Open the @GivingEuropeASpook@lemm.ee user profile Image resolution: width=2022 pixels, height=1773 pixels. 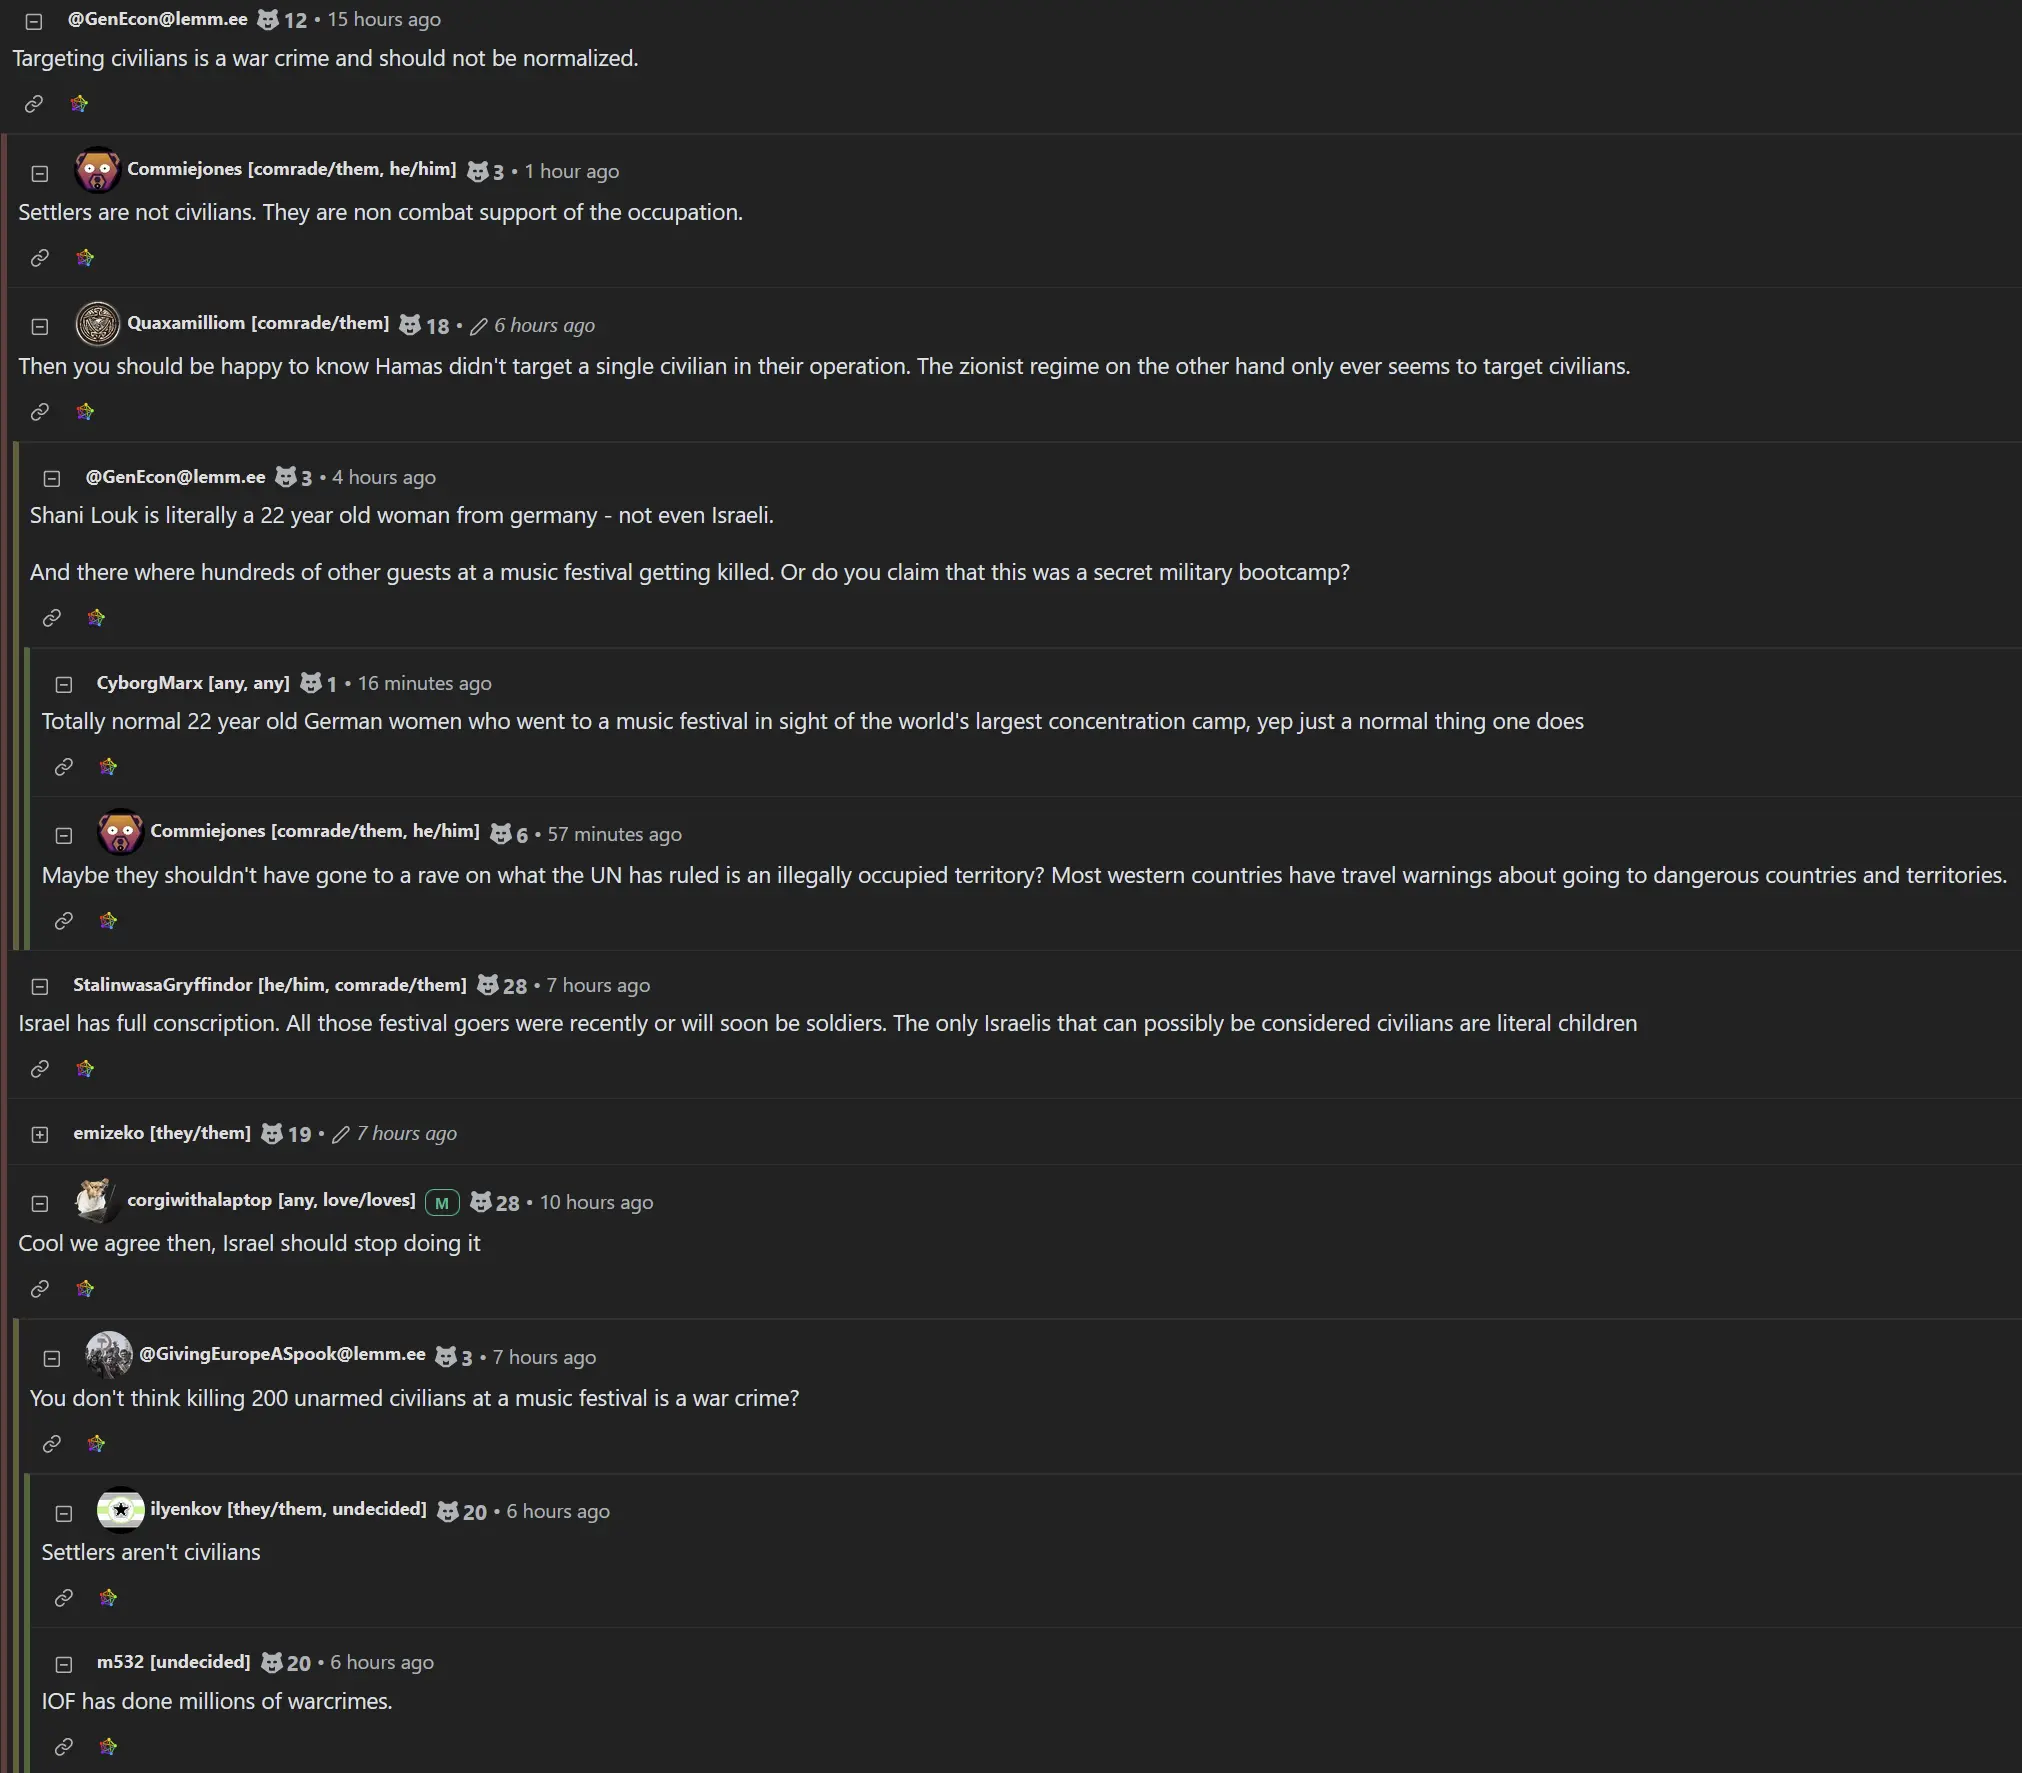click(x=282, y=1354)
